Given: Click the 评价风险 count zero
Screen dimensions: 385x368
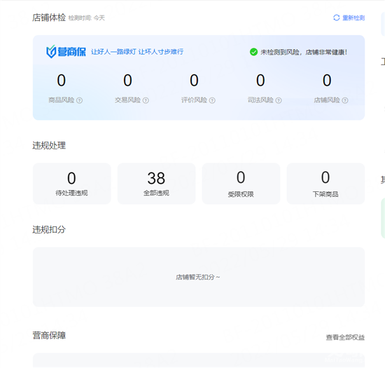Looking at the screenshot, I should tap(194, 80).
